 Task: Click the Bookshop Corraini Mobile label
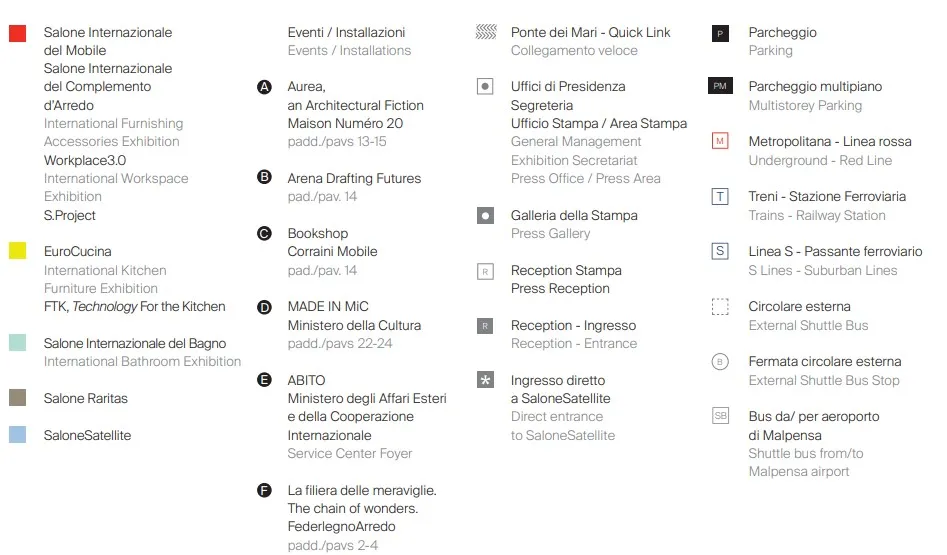[332, 242]
